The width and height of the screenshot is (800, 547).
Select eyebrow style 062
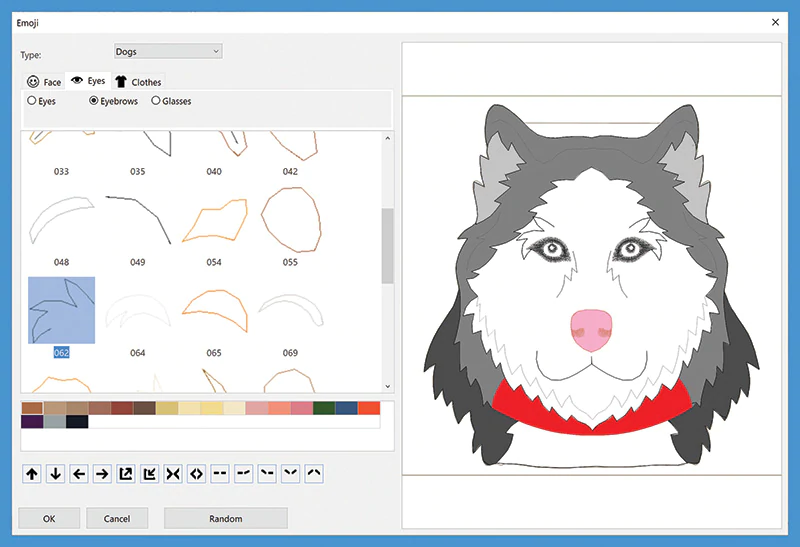tap(61, 316)
